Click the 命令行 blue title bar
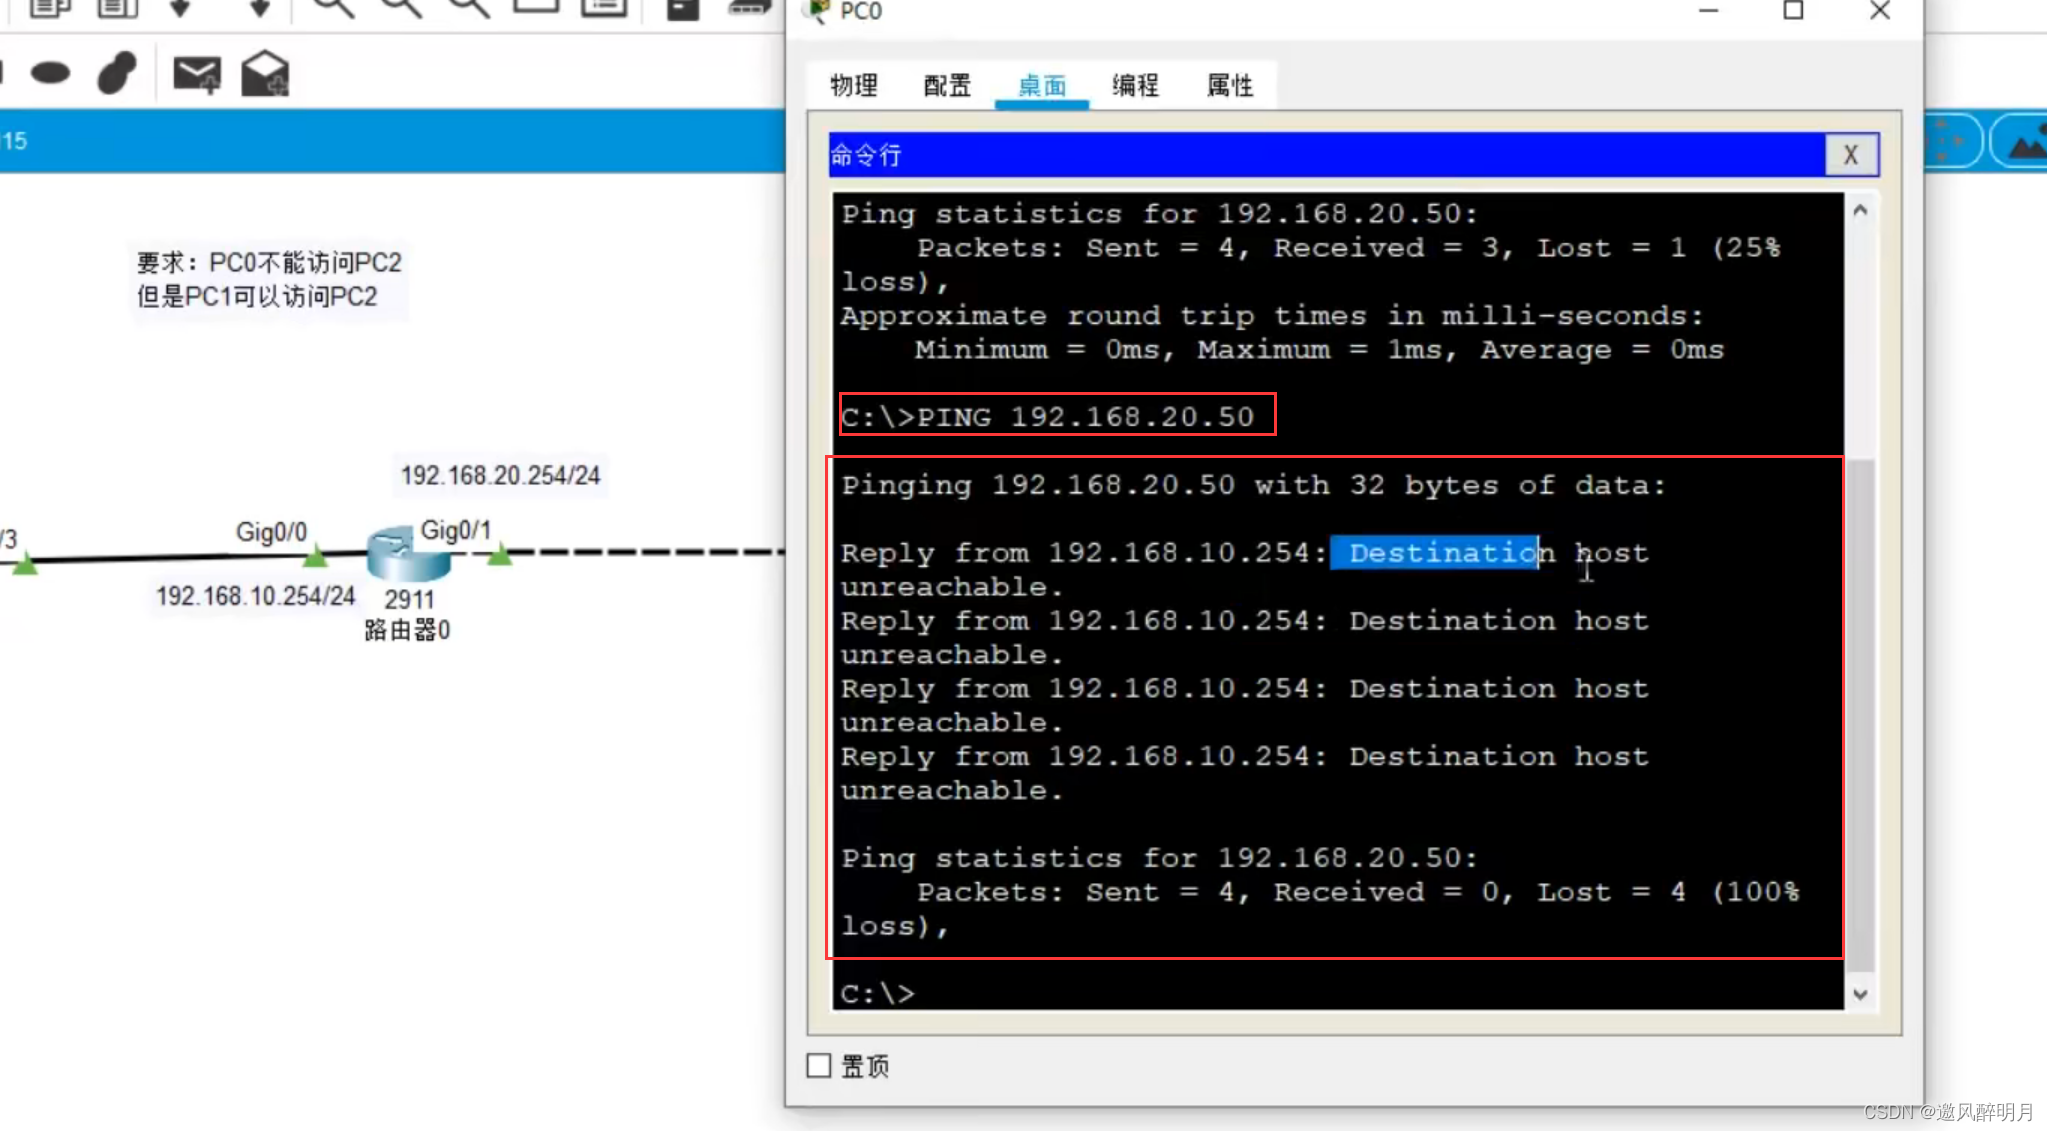This screenshot has height=1131, width=2047. coord(1327,155)
